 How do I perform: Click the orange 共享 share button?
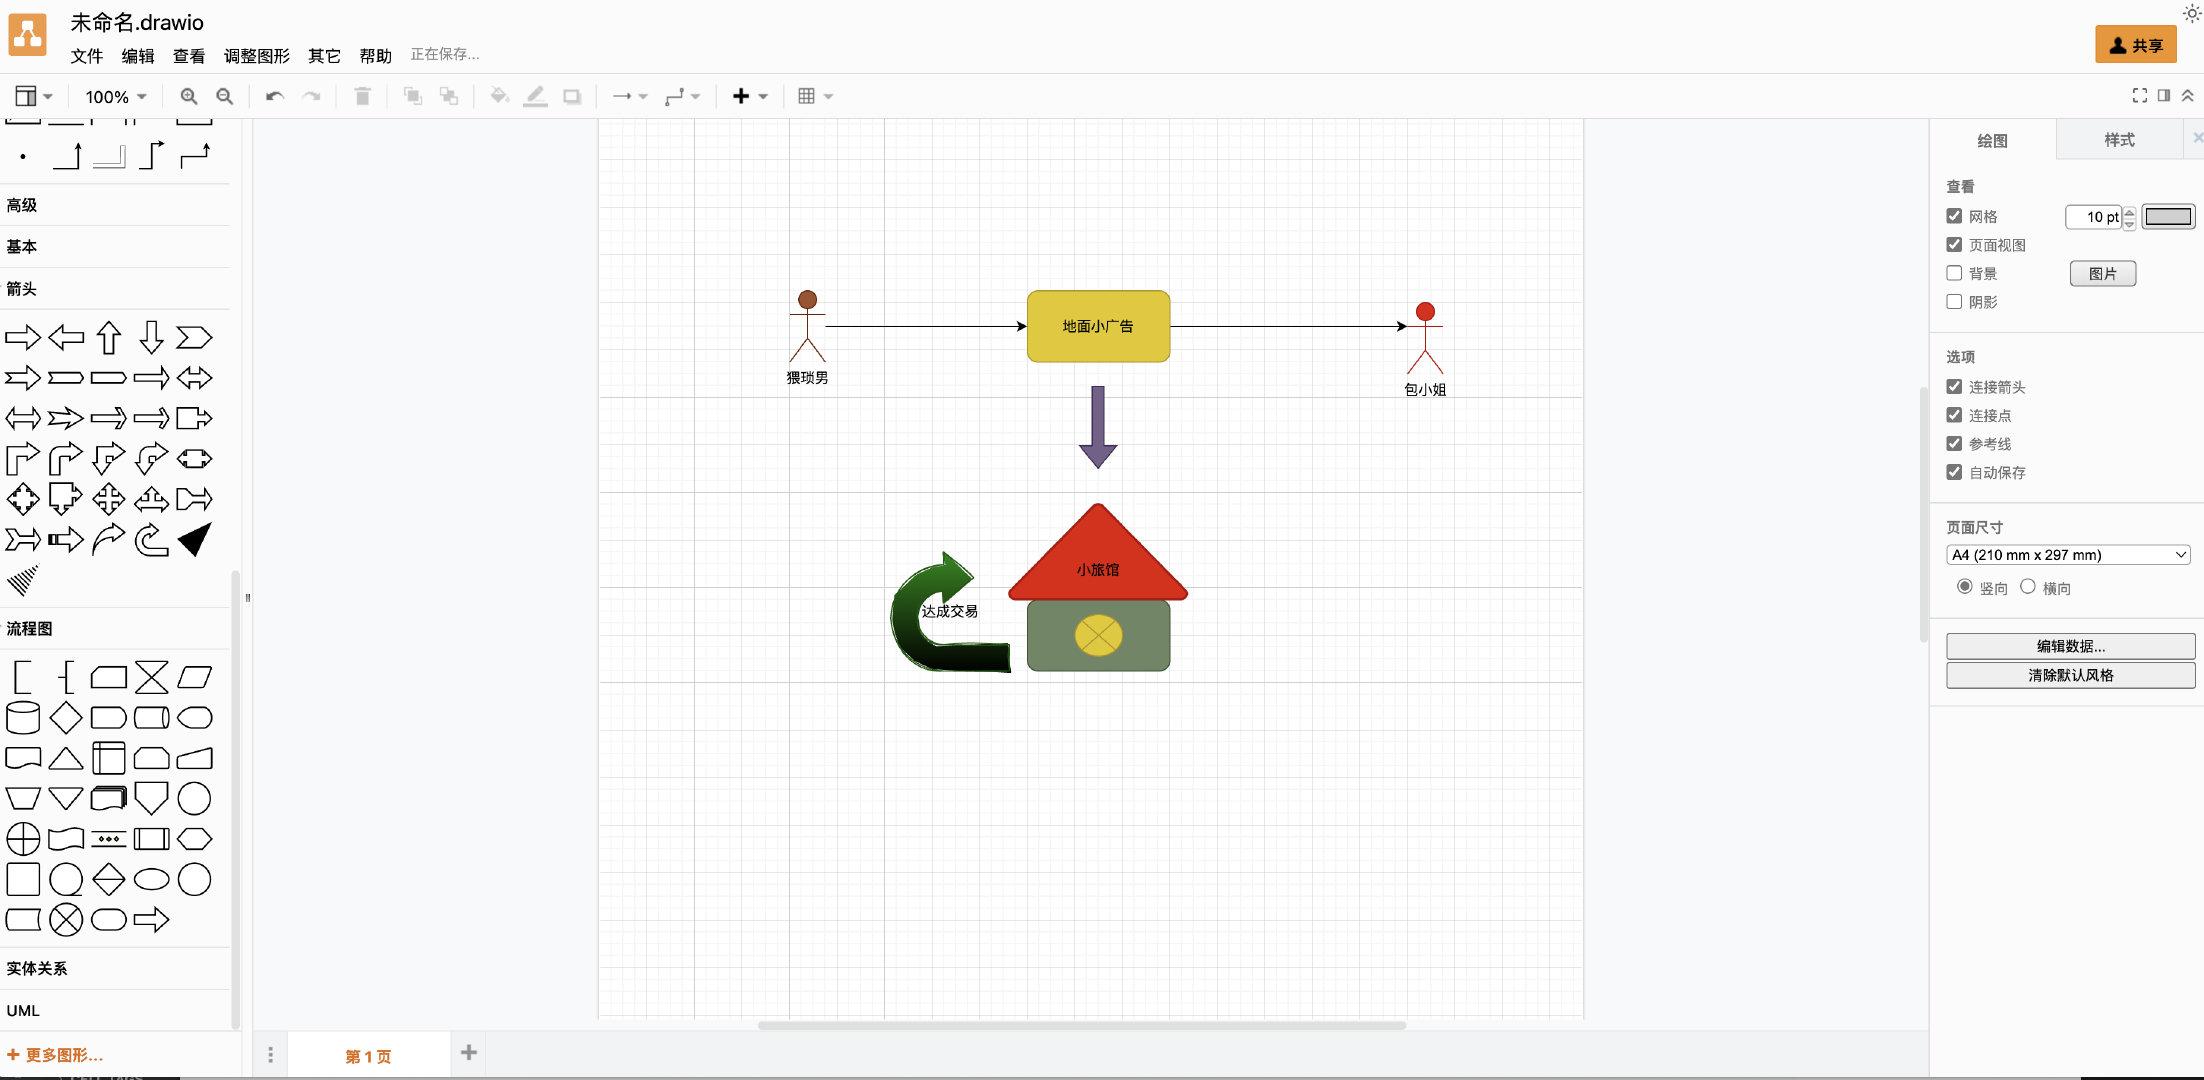click(x=2135, y=45)
